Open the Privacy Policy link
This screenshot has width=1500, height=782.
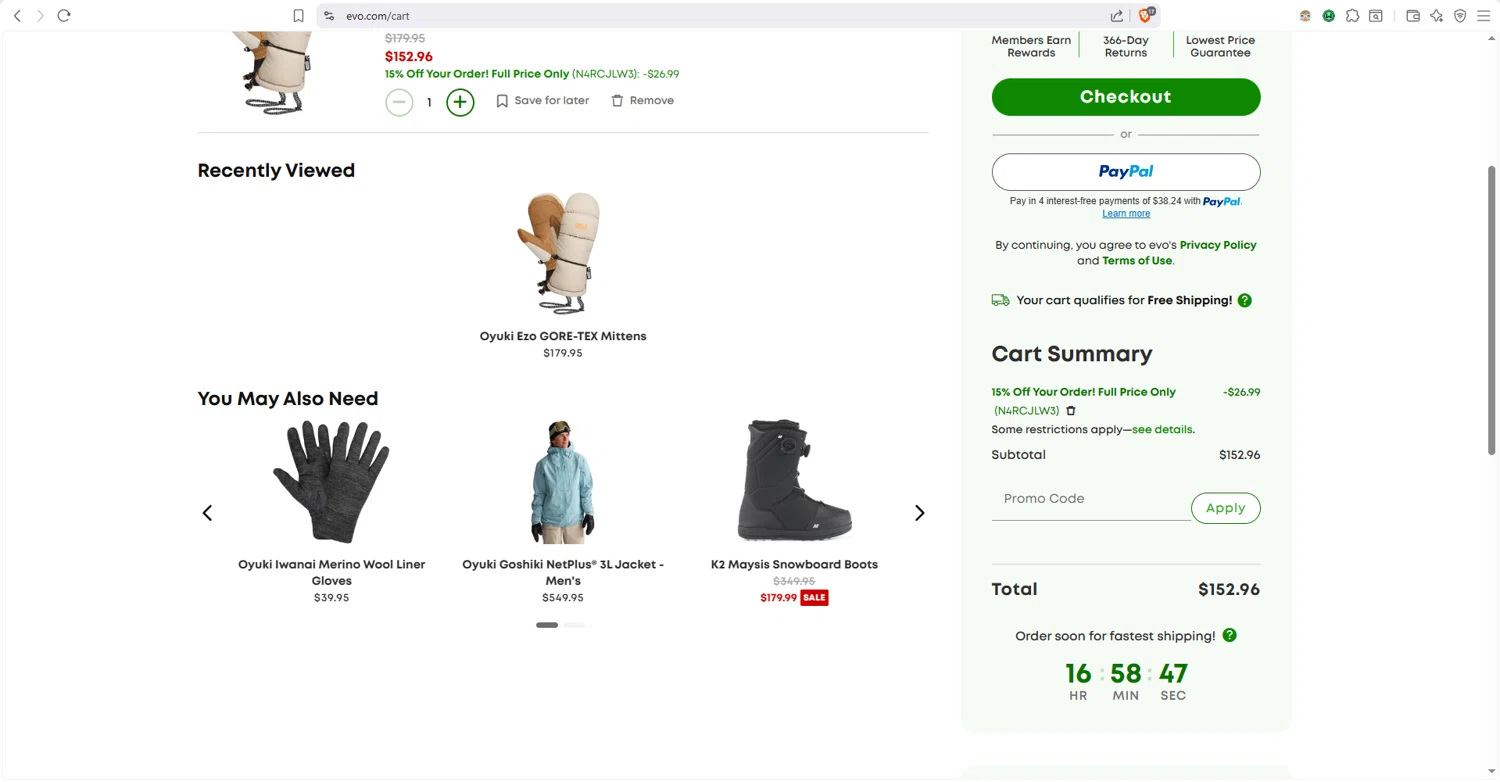tap(1217, 245)
